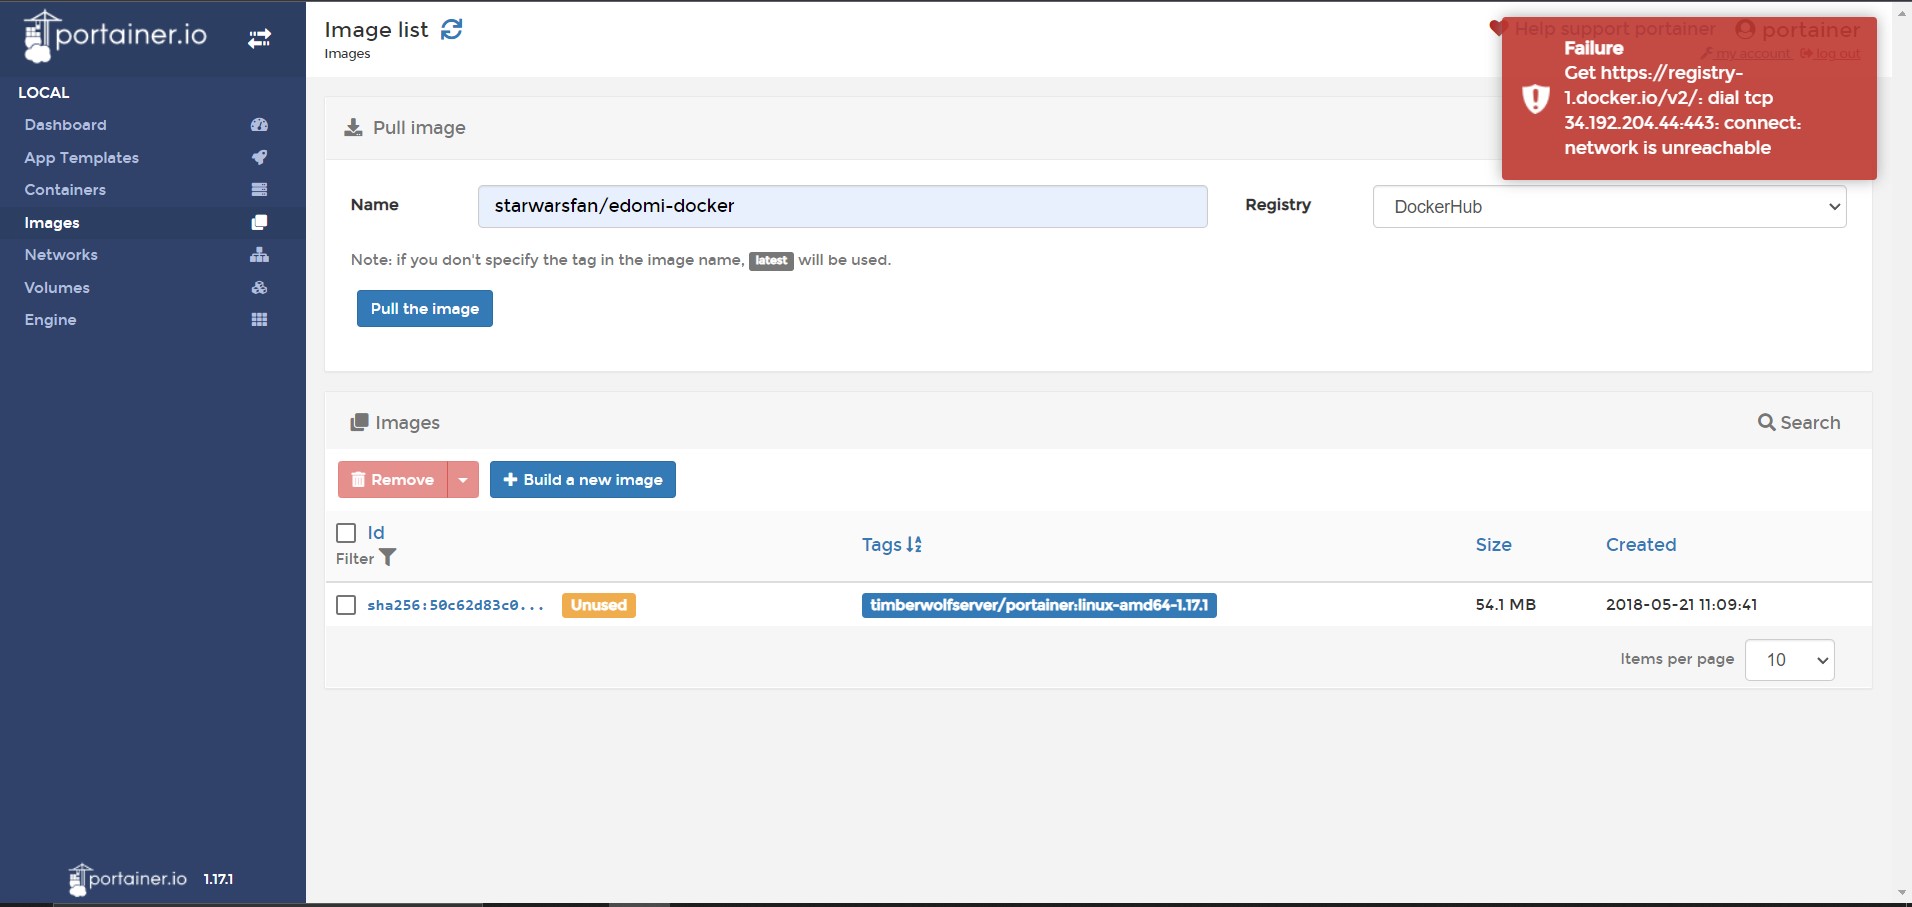Click the App Templates rocket icon
Screen dimensions: 1912x907
pos(259,157)
